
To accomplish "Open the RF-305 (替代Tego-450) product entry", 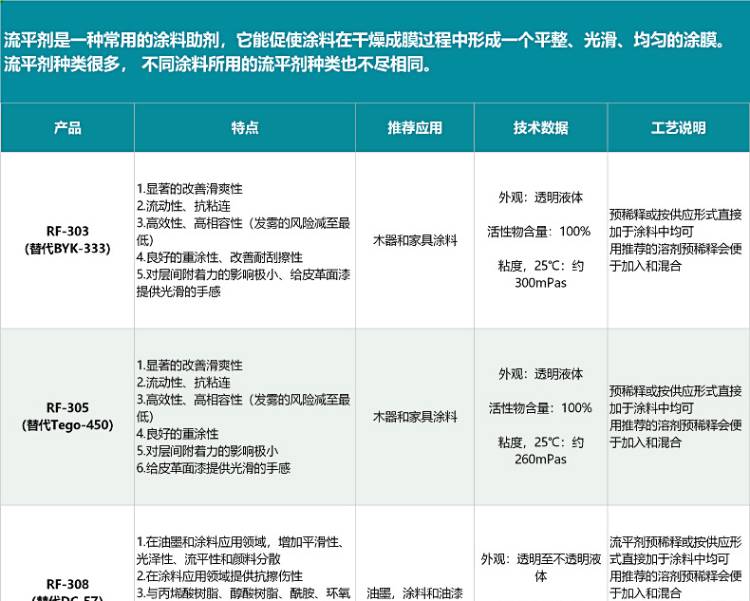I will [67, 416].
